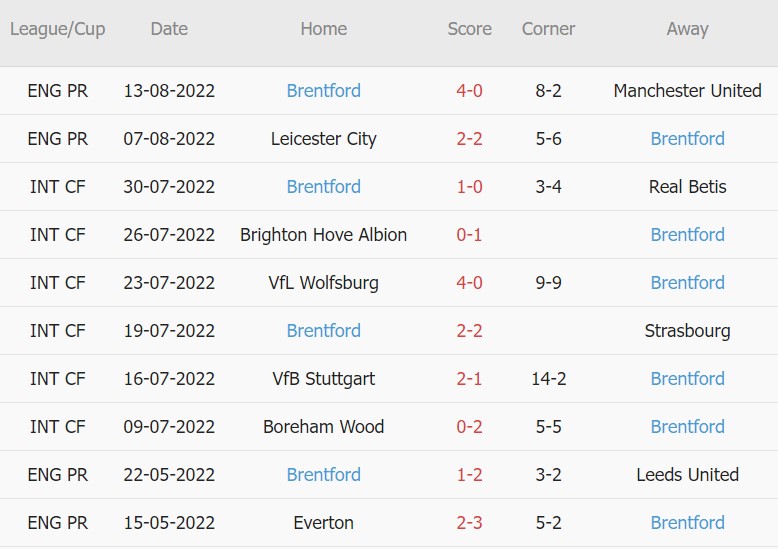
Task: Select the 14-2 corner stat for Stuttgart match
Action: (548, 379)
